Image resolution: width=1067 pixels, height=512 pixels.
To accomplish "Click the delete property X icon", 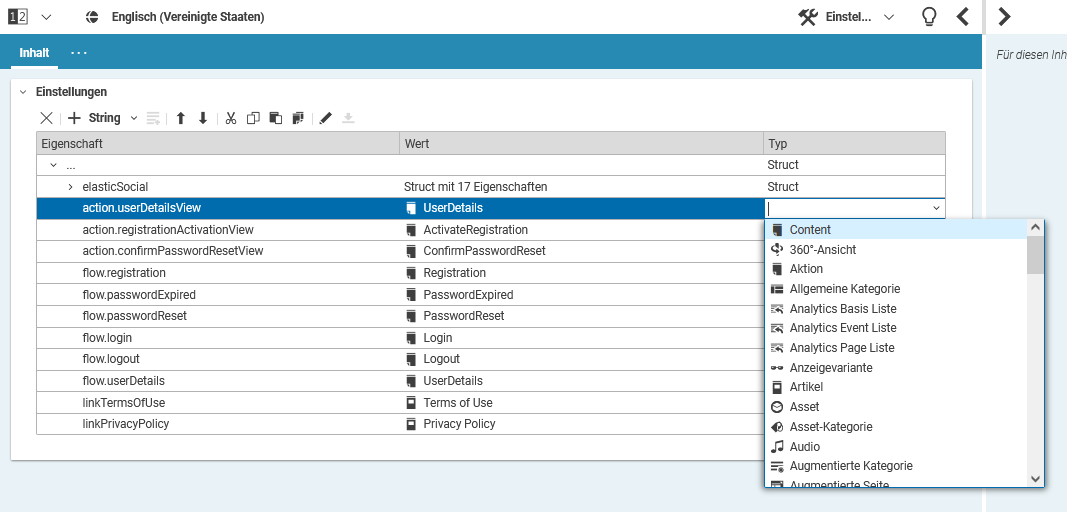I will (x=46, y=118).
